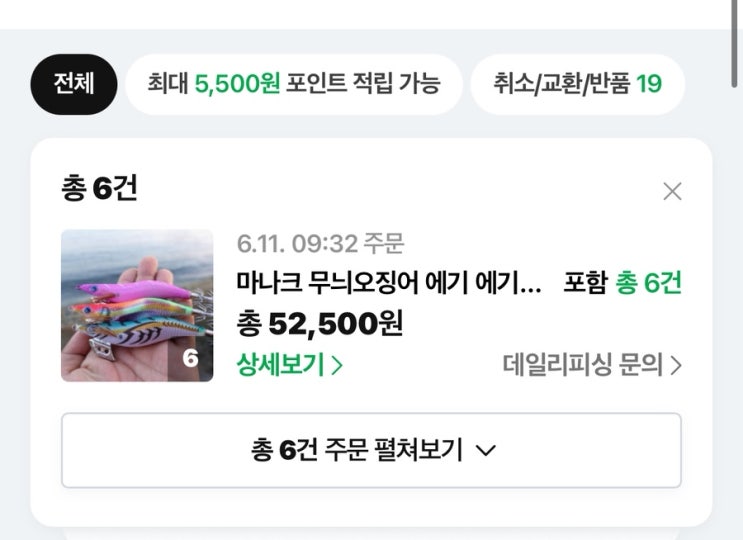The width and height of the screenshot is (743, 540).
Task: Click the 총 6건 card heading
Action: coord(99,188)
